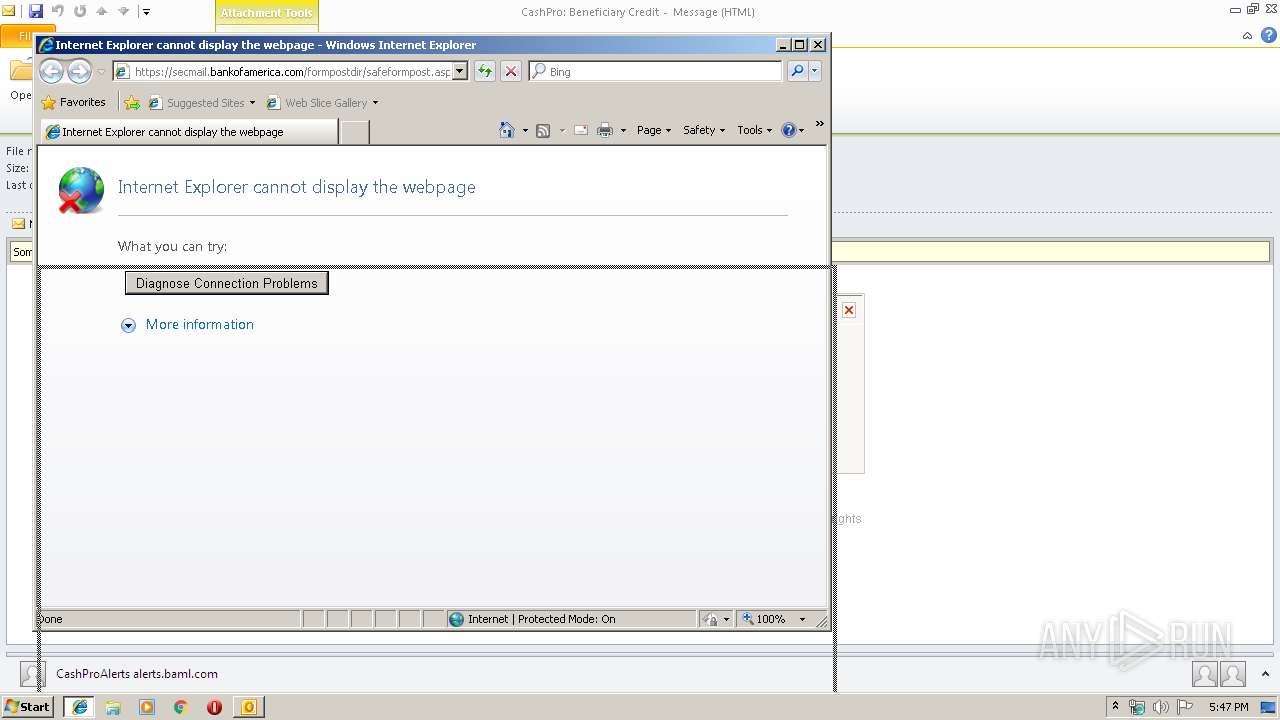This screenshot has height=720, width=1280.
Task: Click the green Refresh page icon
Action: 485,72
